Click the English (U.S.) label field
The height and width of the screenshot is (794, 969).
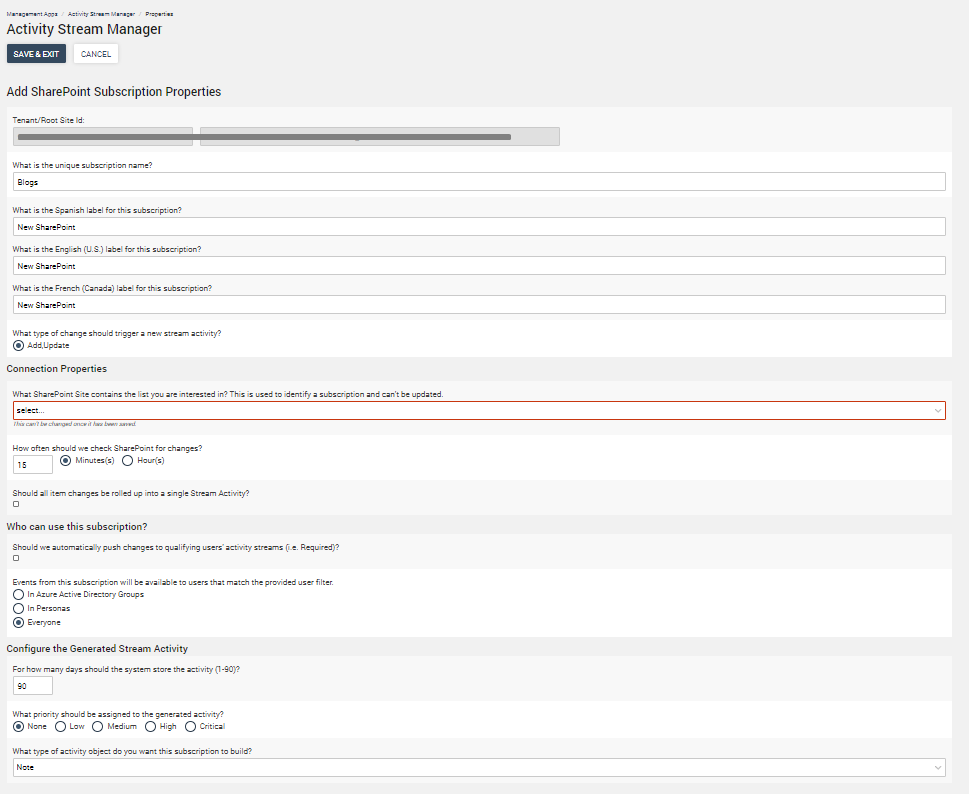479,266
